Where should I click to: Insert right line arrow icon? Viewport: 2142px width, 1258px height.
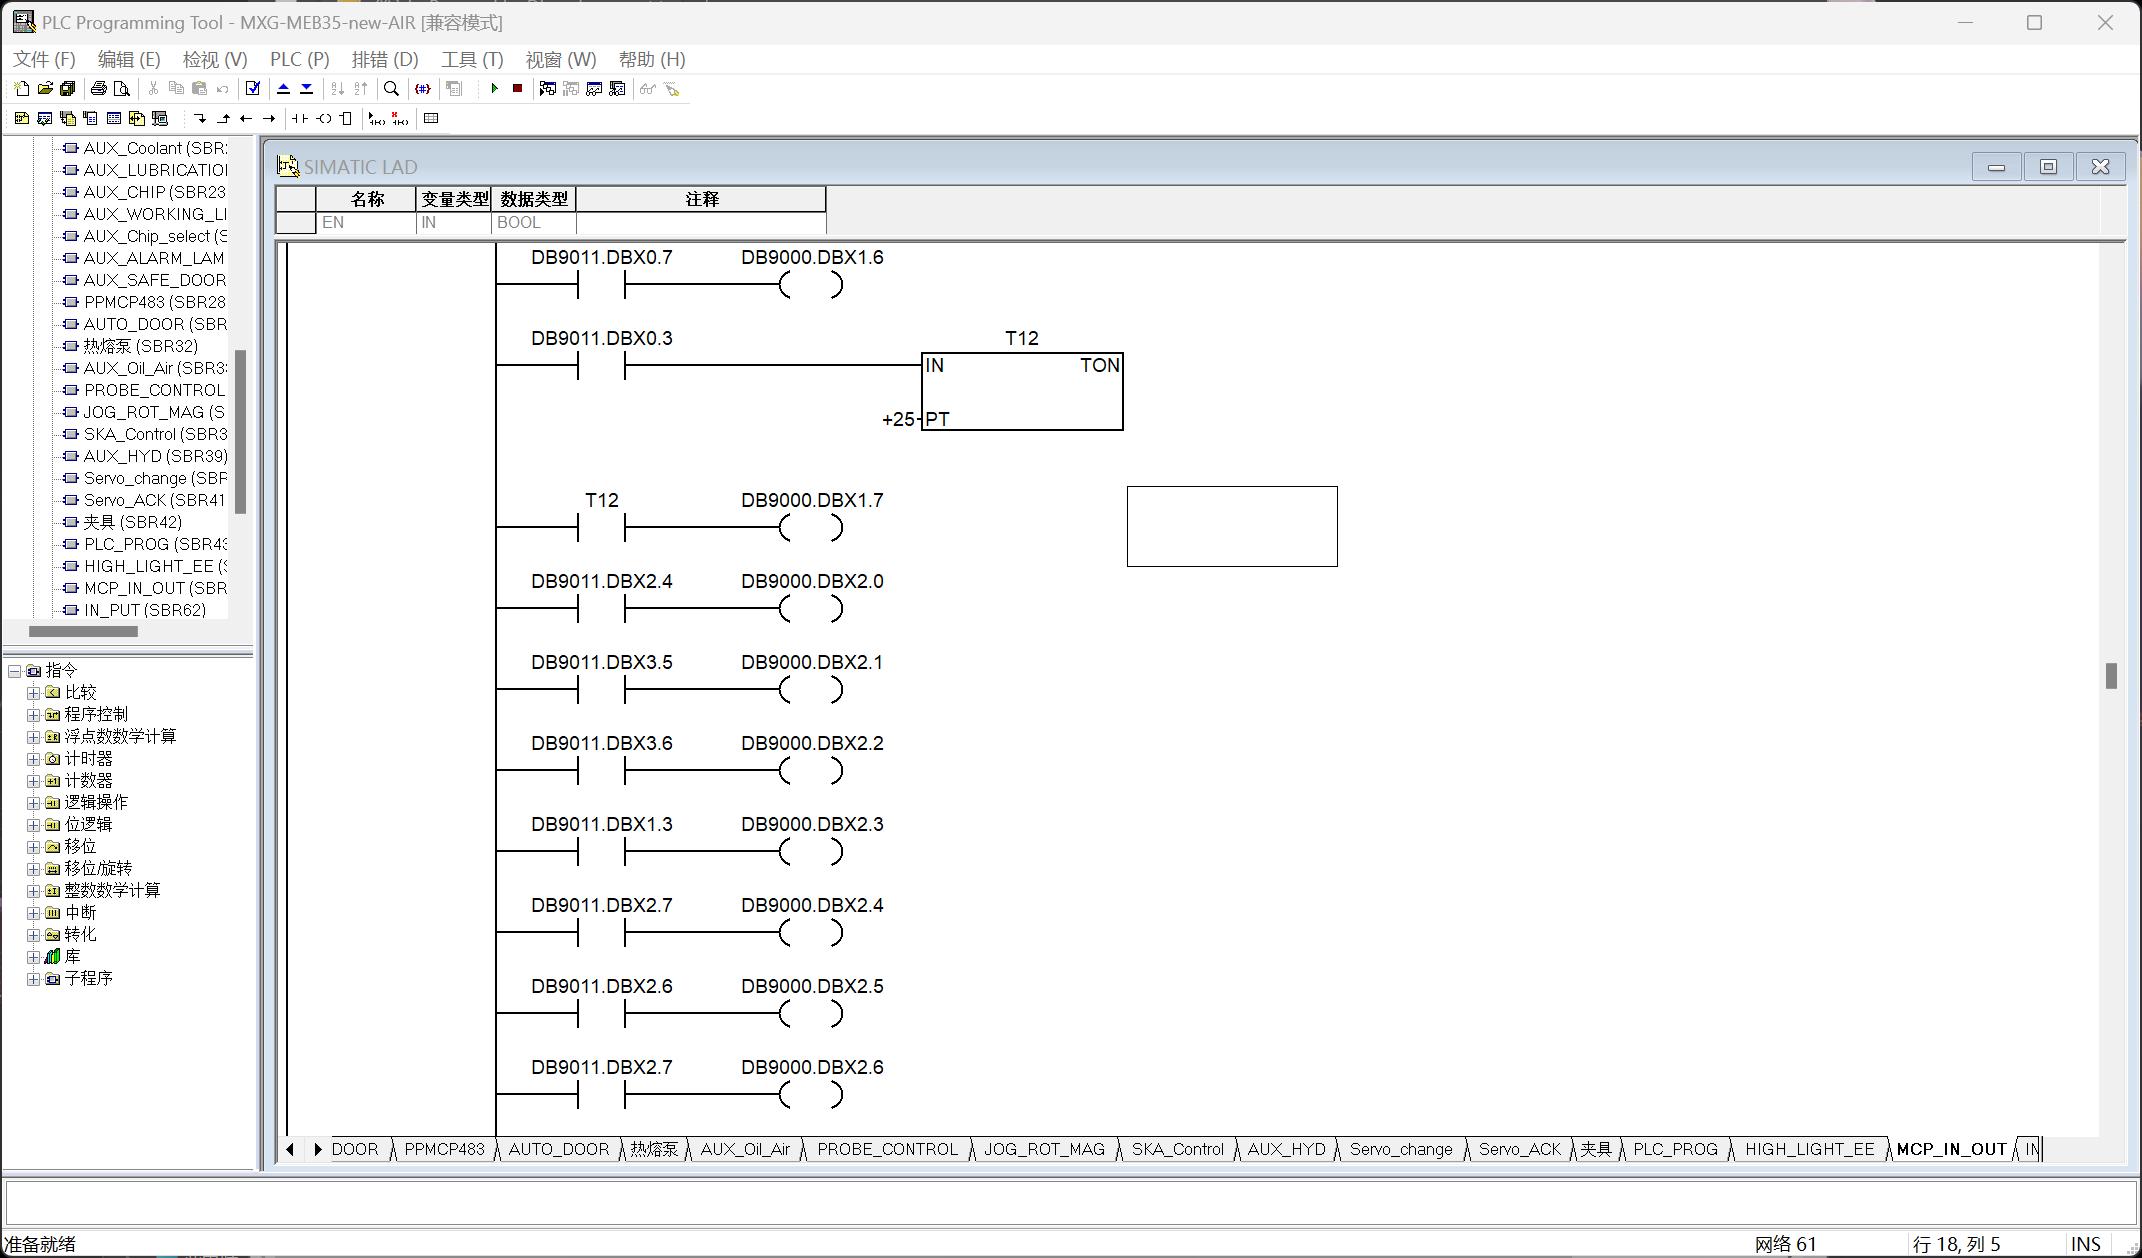point(269,119)
